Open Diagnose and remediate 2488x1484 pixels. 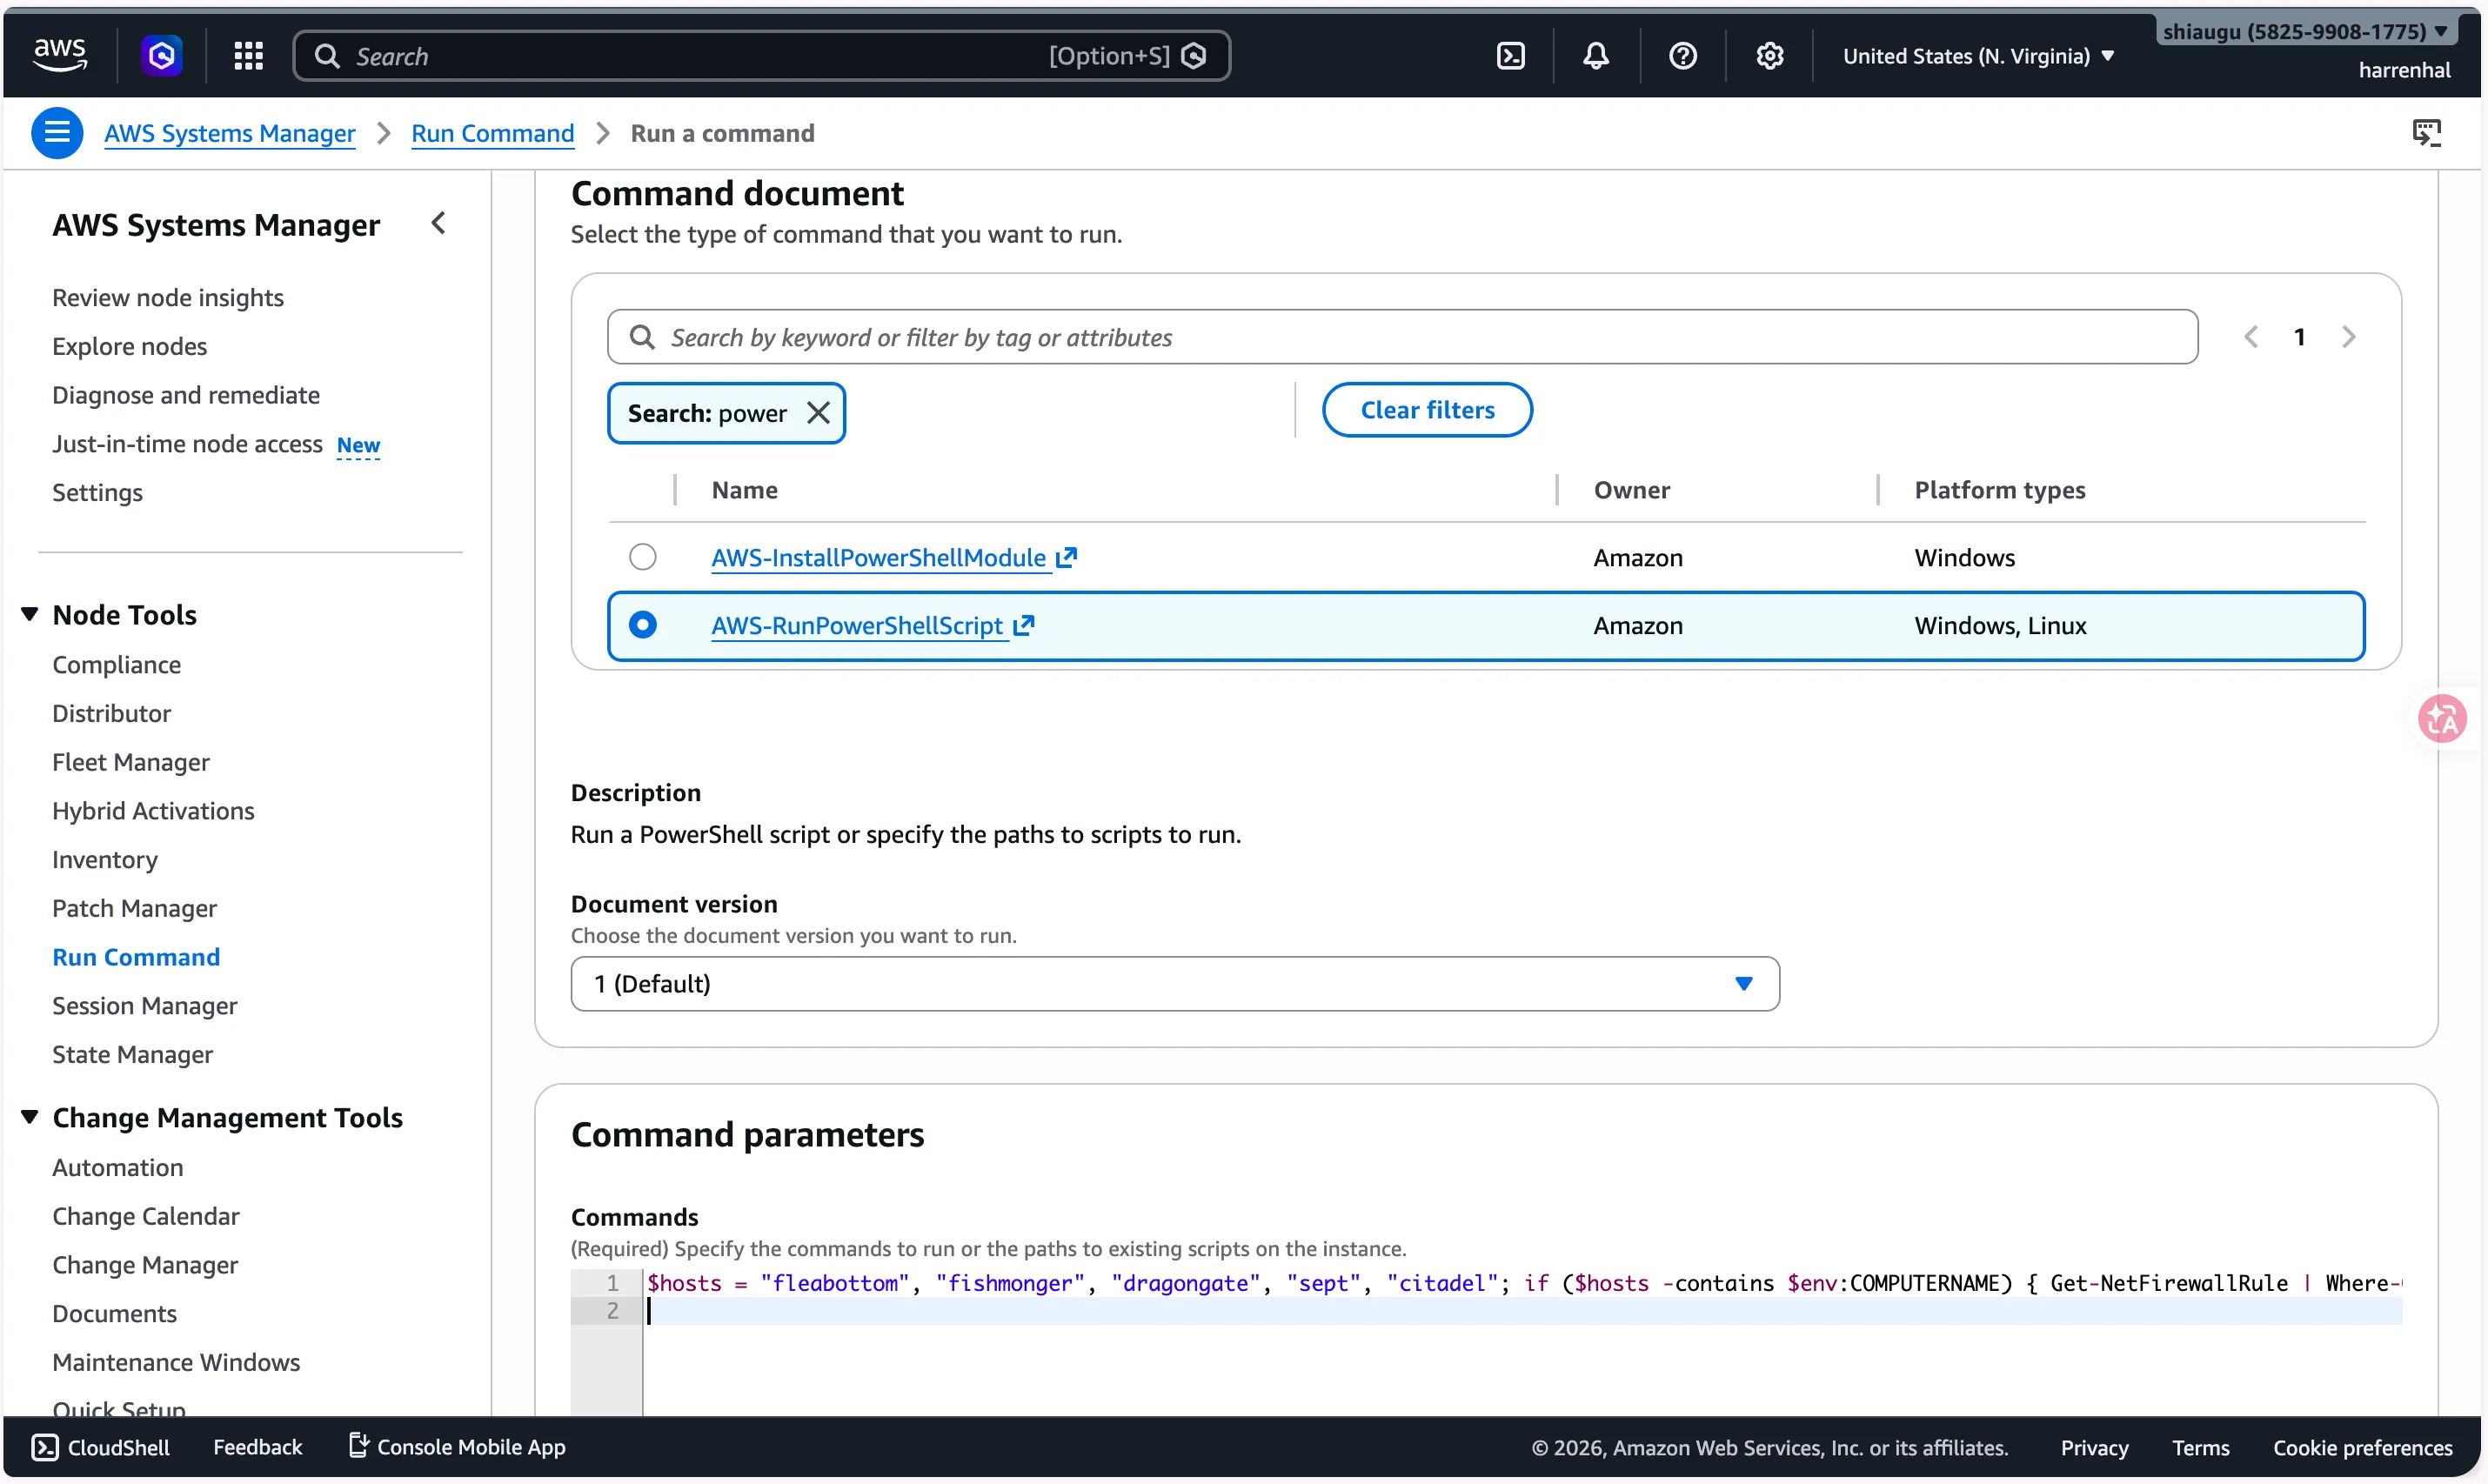(186, 395)
